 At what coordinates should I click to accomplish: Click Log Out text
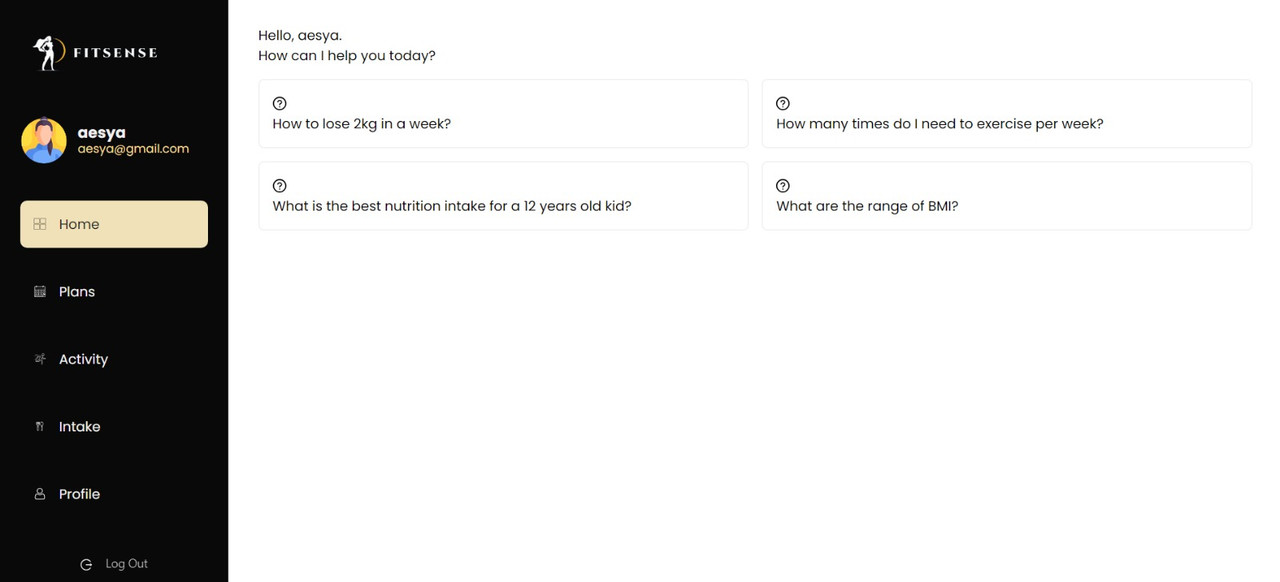coord(127,564)
